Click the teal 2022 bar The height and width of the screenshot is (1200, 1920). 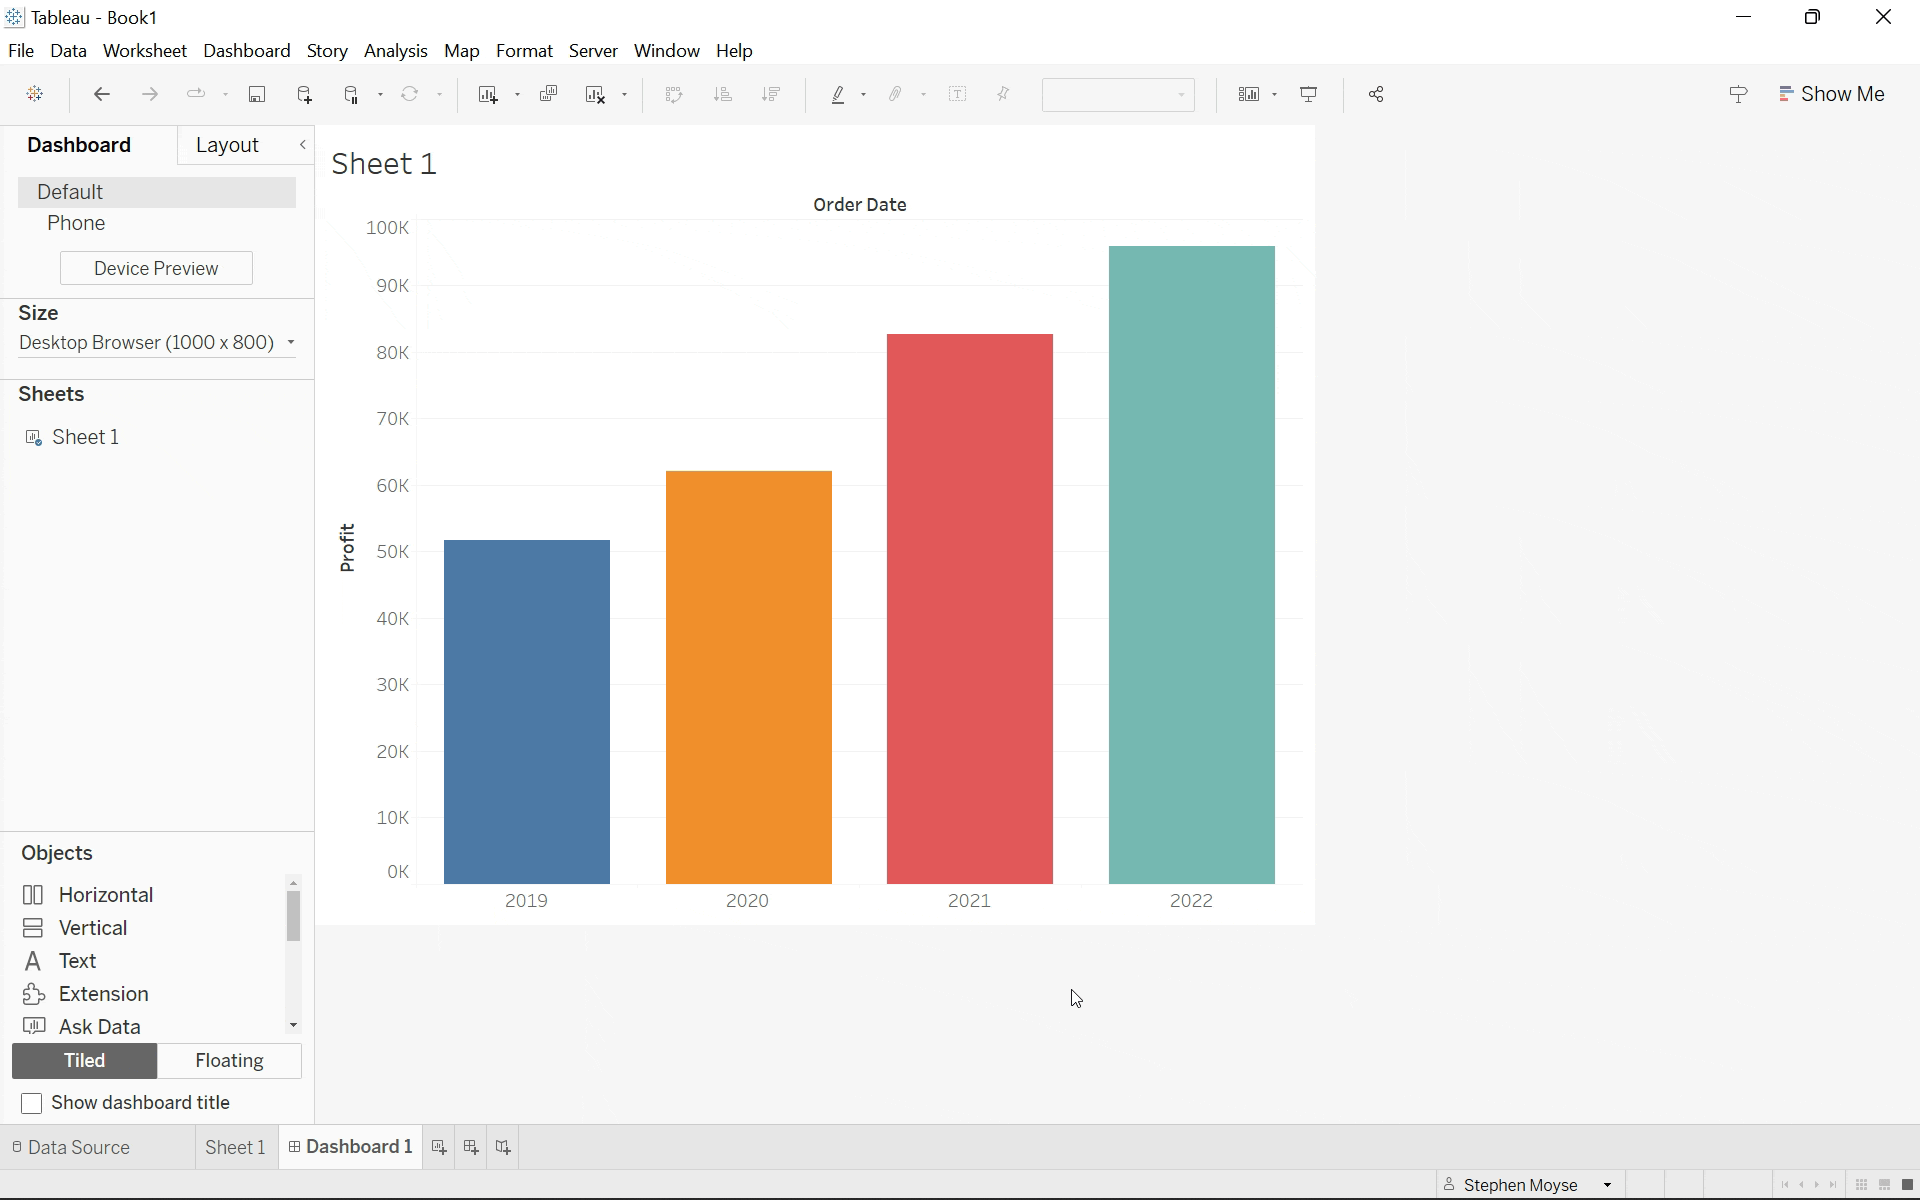click(1191, 565)
